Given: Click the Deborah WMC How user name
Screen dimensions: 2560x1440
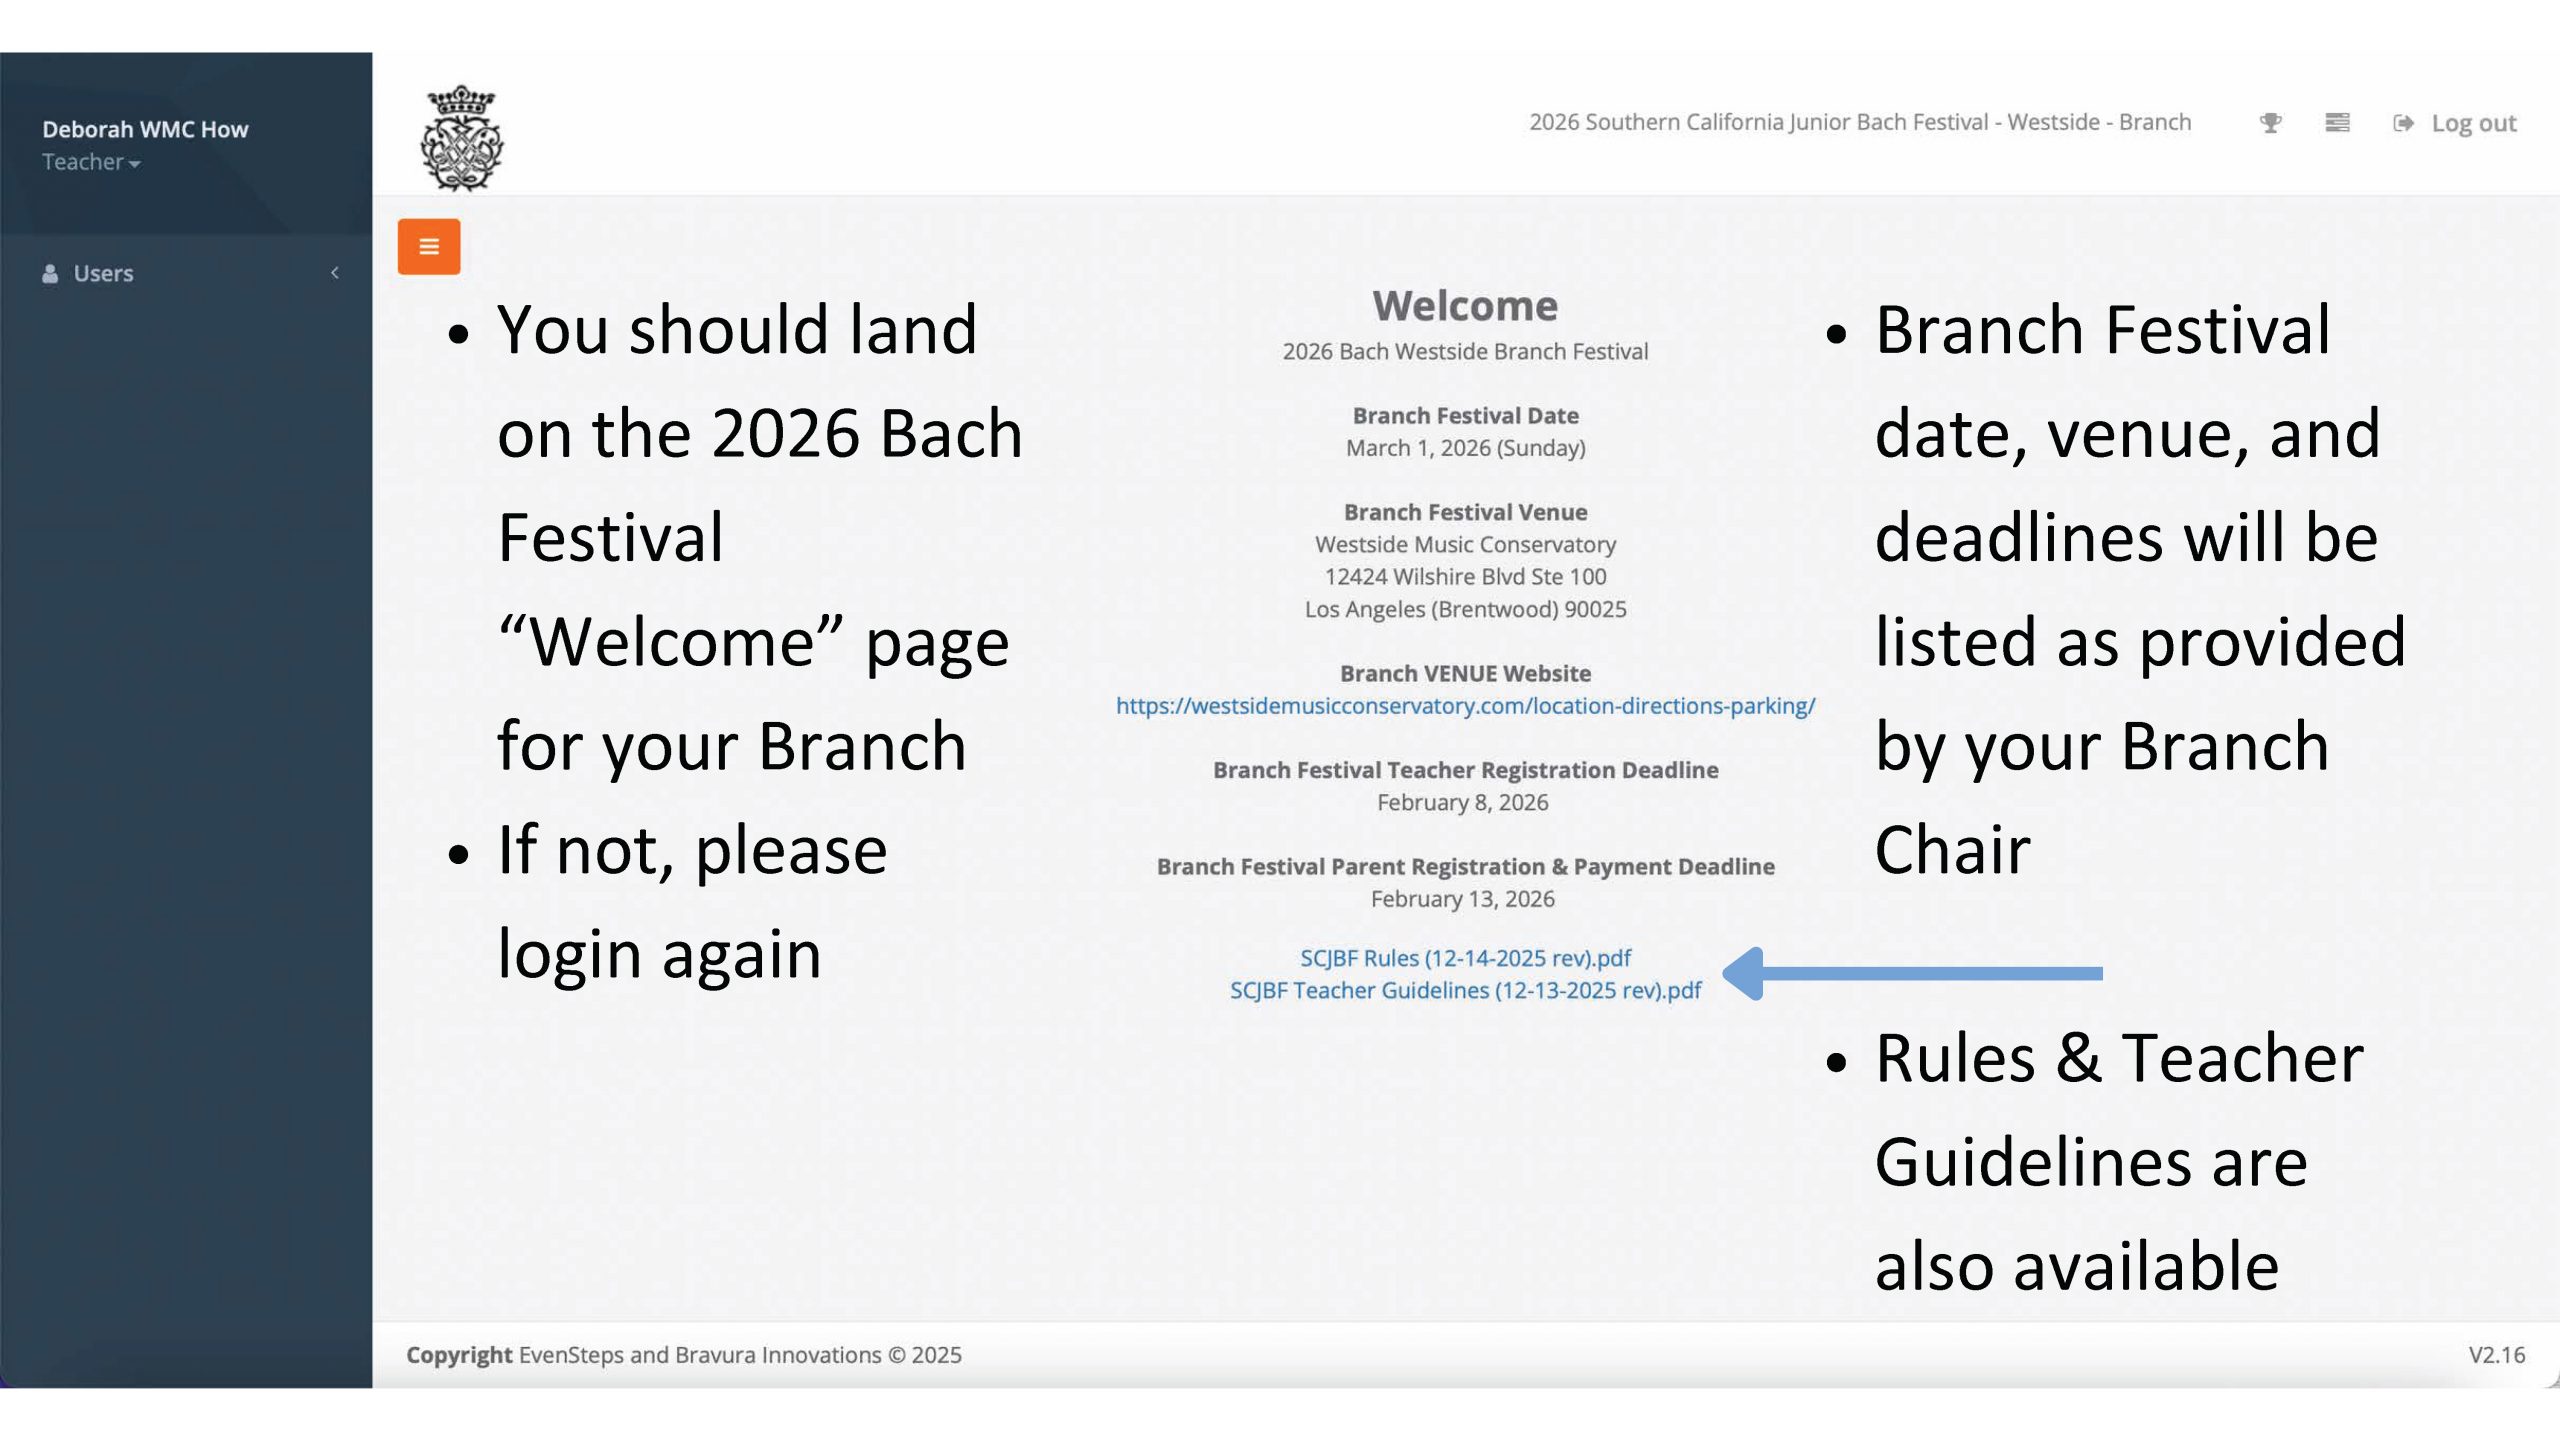Looking at the screenshot, I should 145,129.
